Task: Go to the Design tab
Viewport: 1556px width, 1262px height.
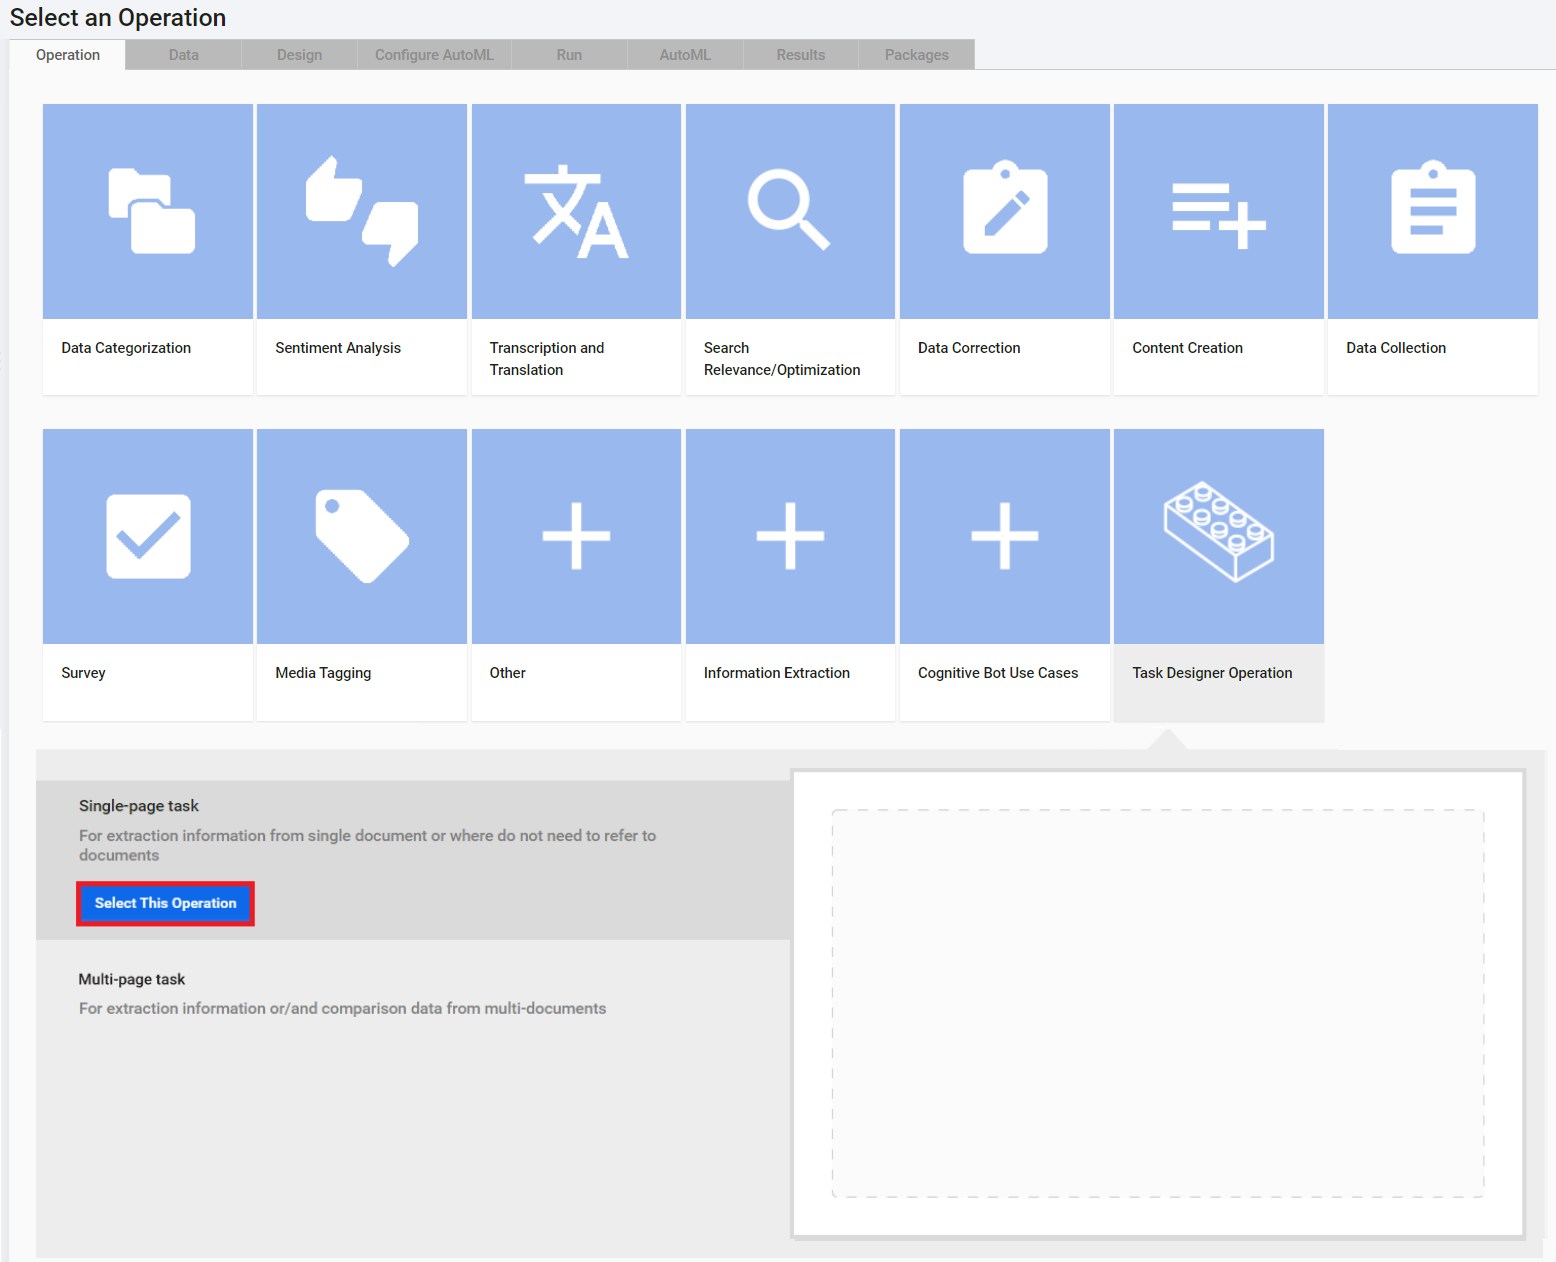Action: pyautogui.click(x=299, y=55)
